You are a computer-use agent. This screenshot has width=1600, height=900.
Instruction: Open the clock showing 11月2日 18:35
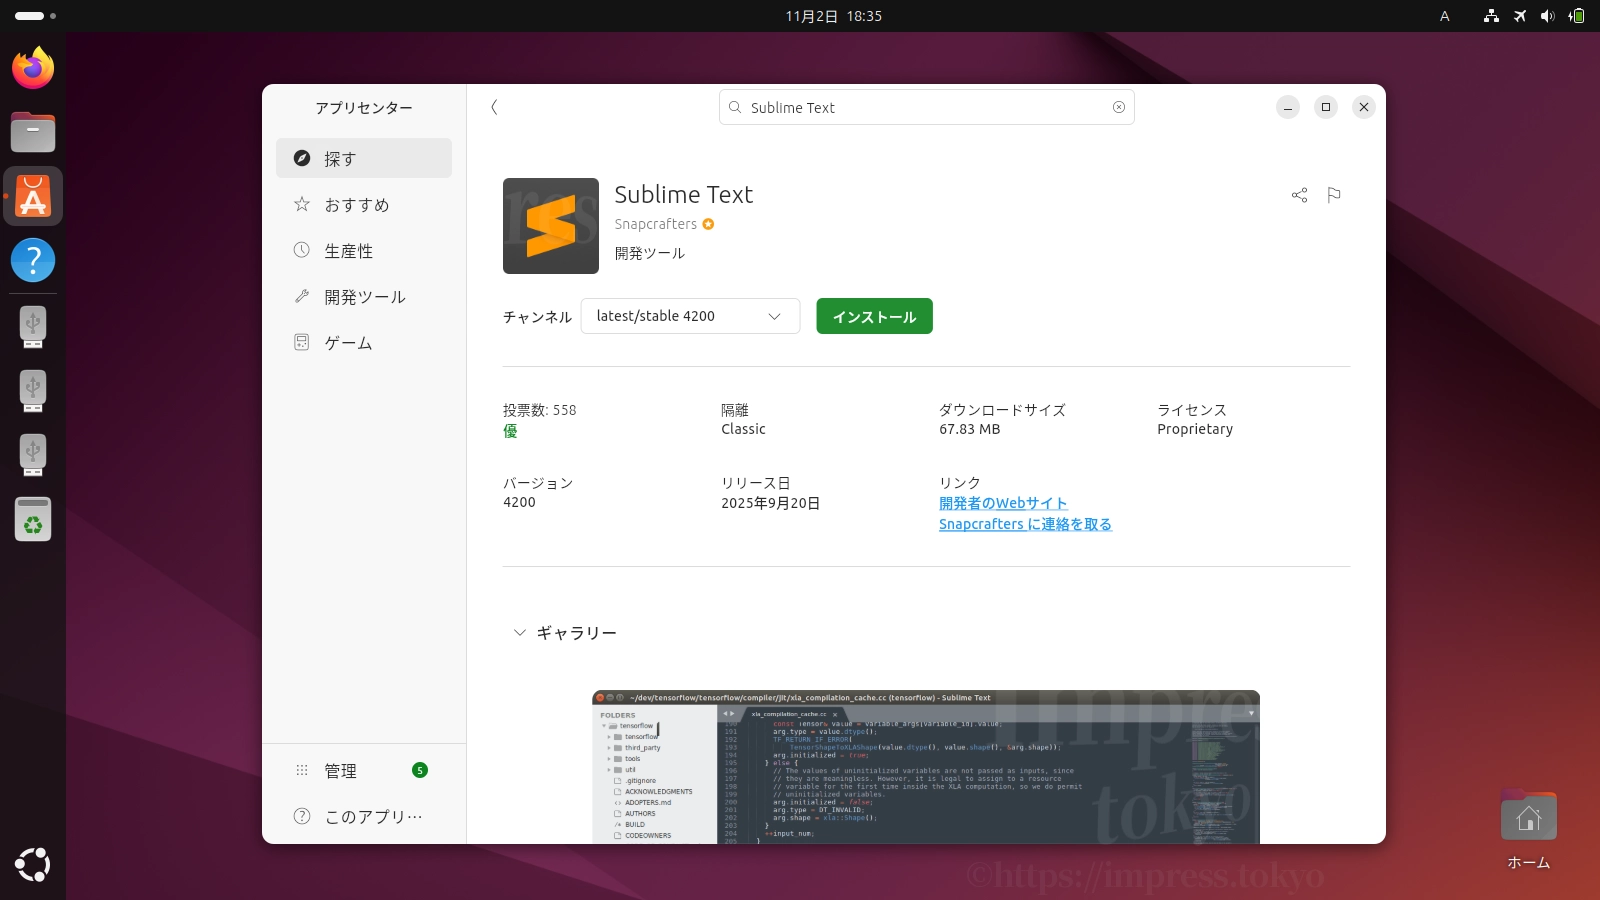click(x=834, y=16)
